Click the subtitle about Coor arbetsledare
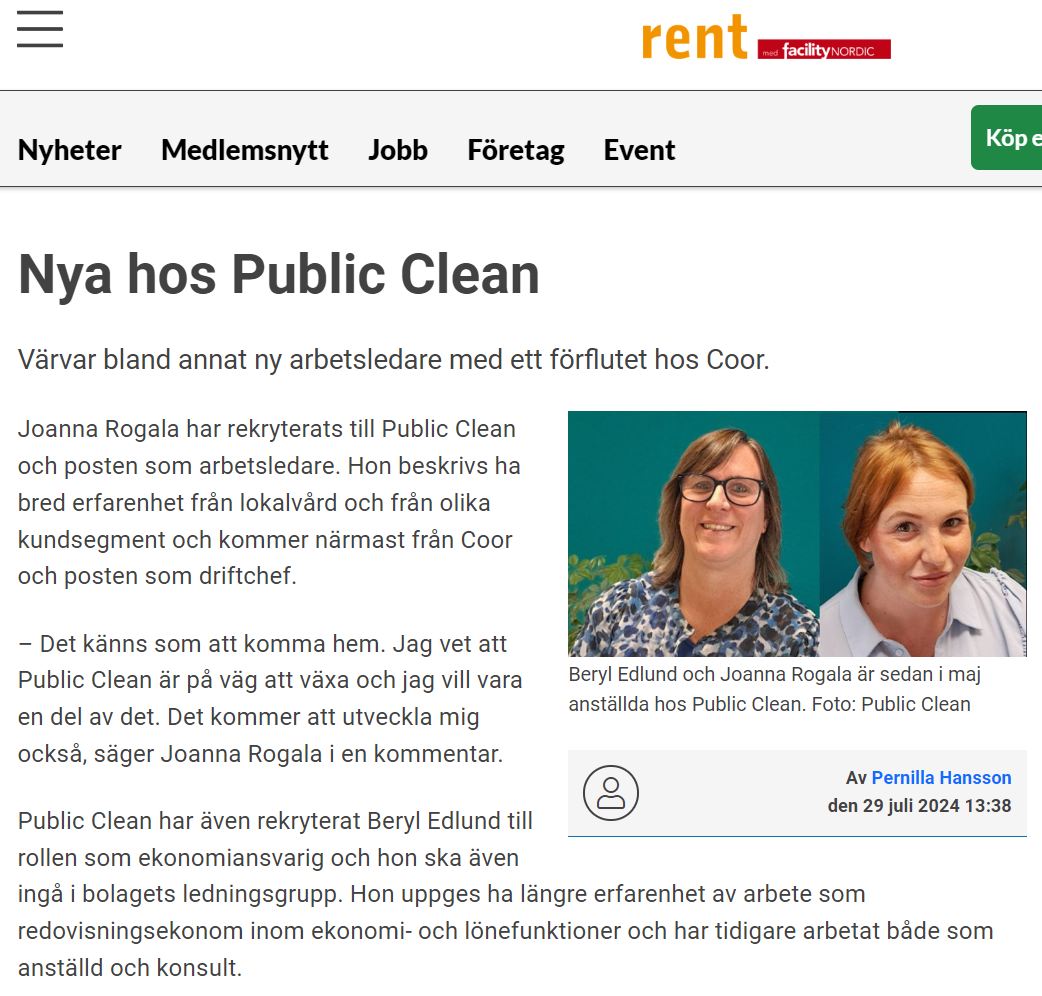This screenshot has height=996, width=1042. click(393, 359)
